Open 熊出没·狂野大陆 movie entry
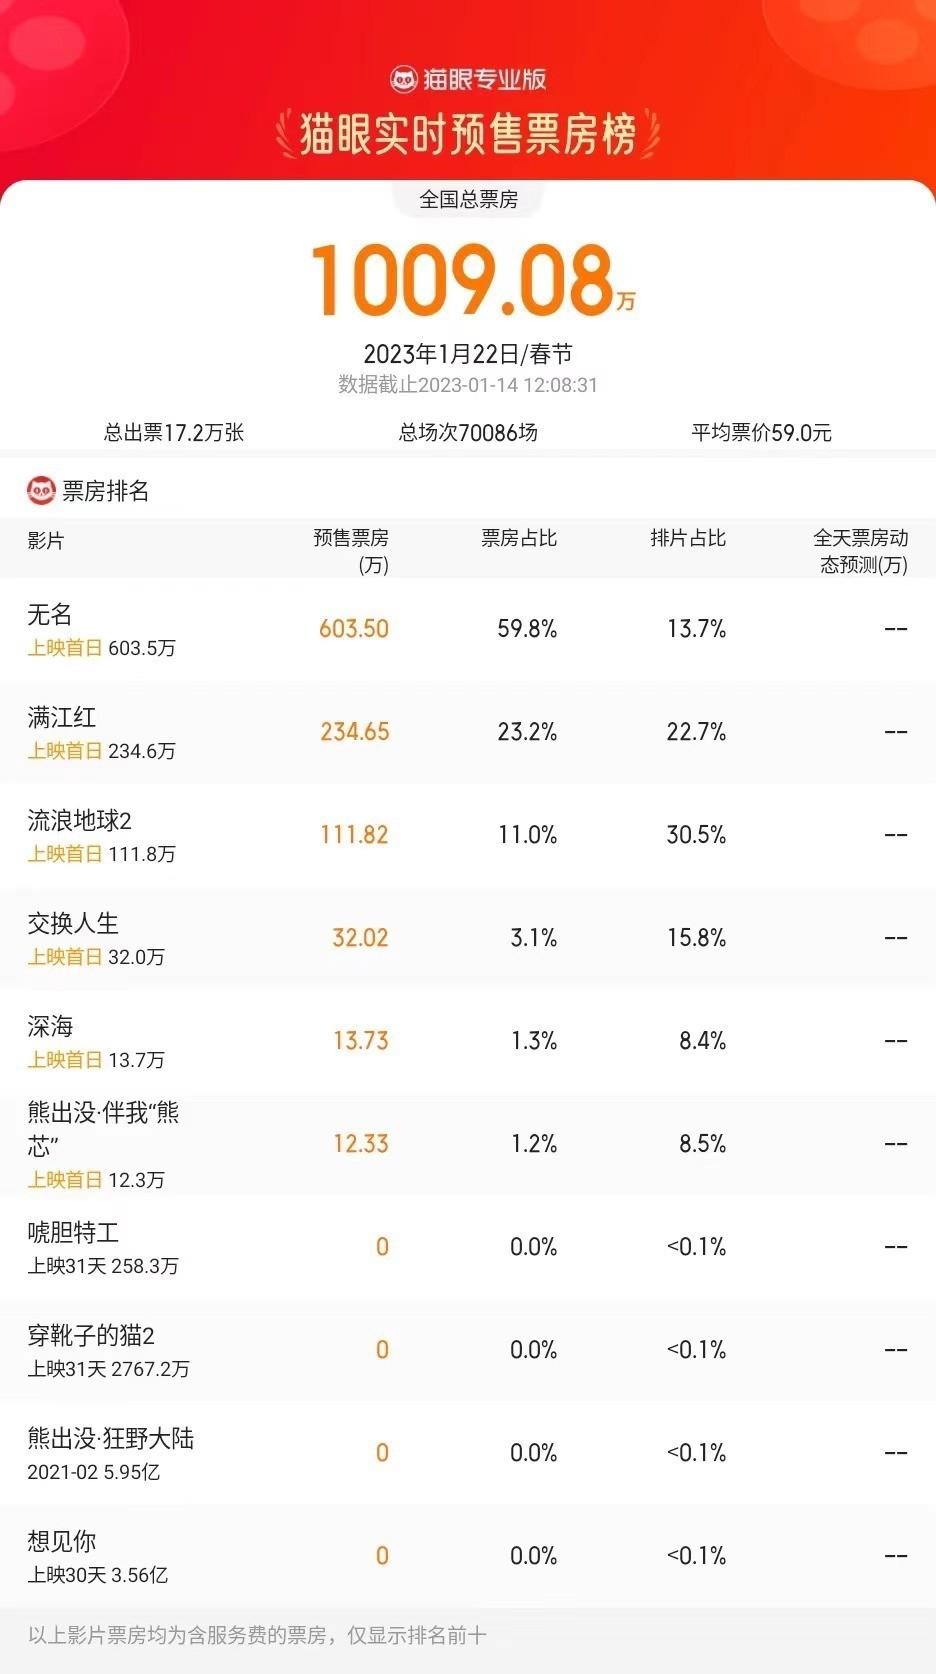 111,1438
